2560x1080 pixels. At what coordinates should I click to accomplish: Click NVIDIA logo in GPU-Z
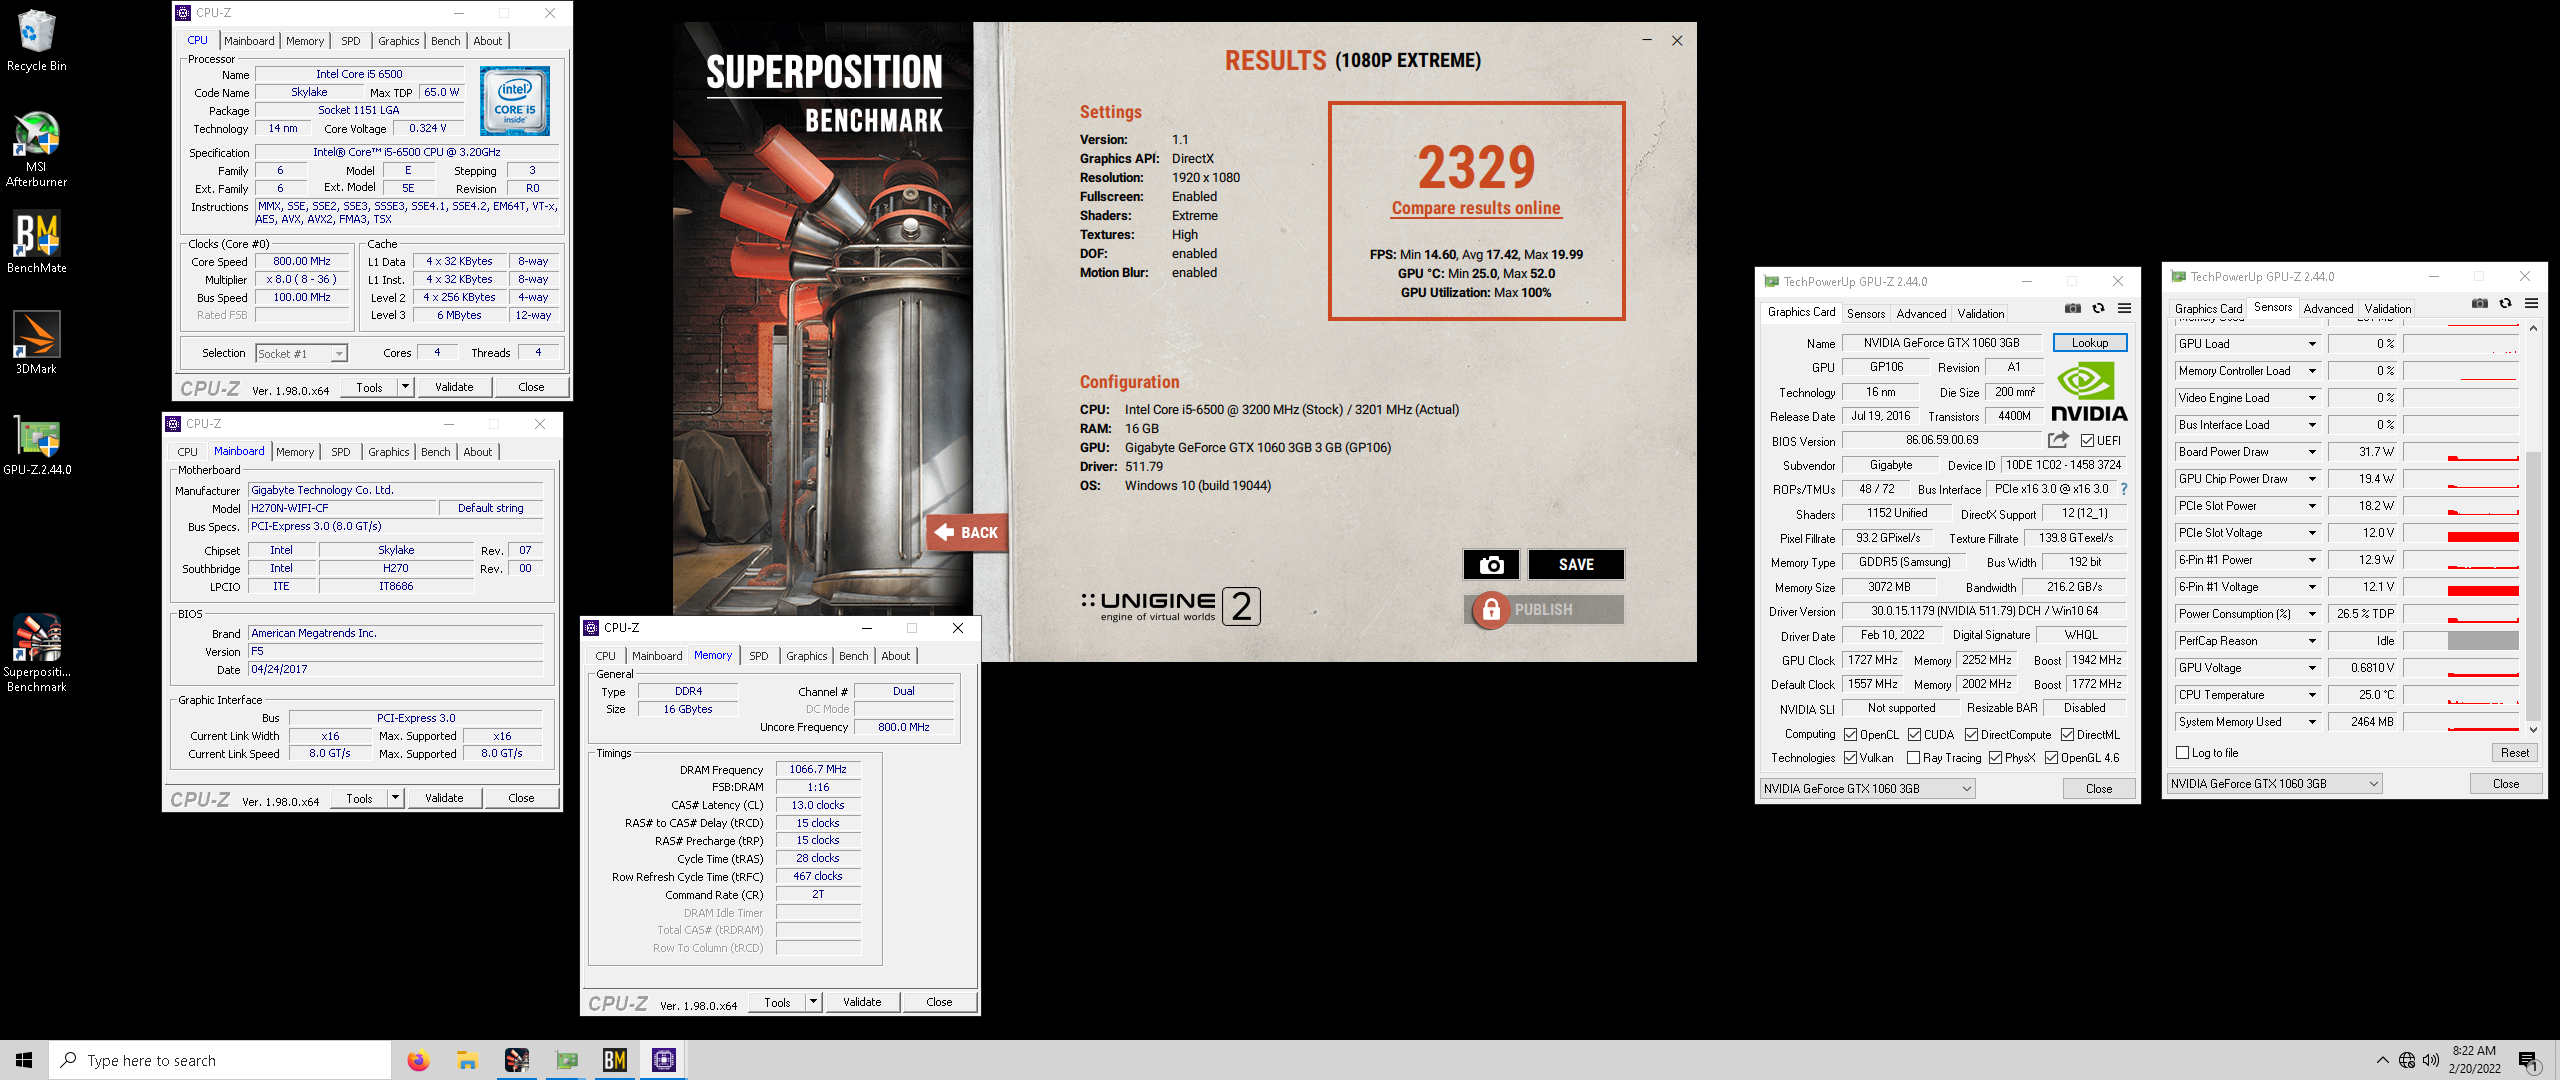(2089, 392)
